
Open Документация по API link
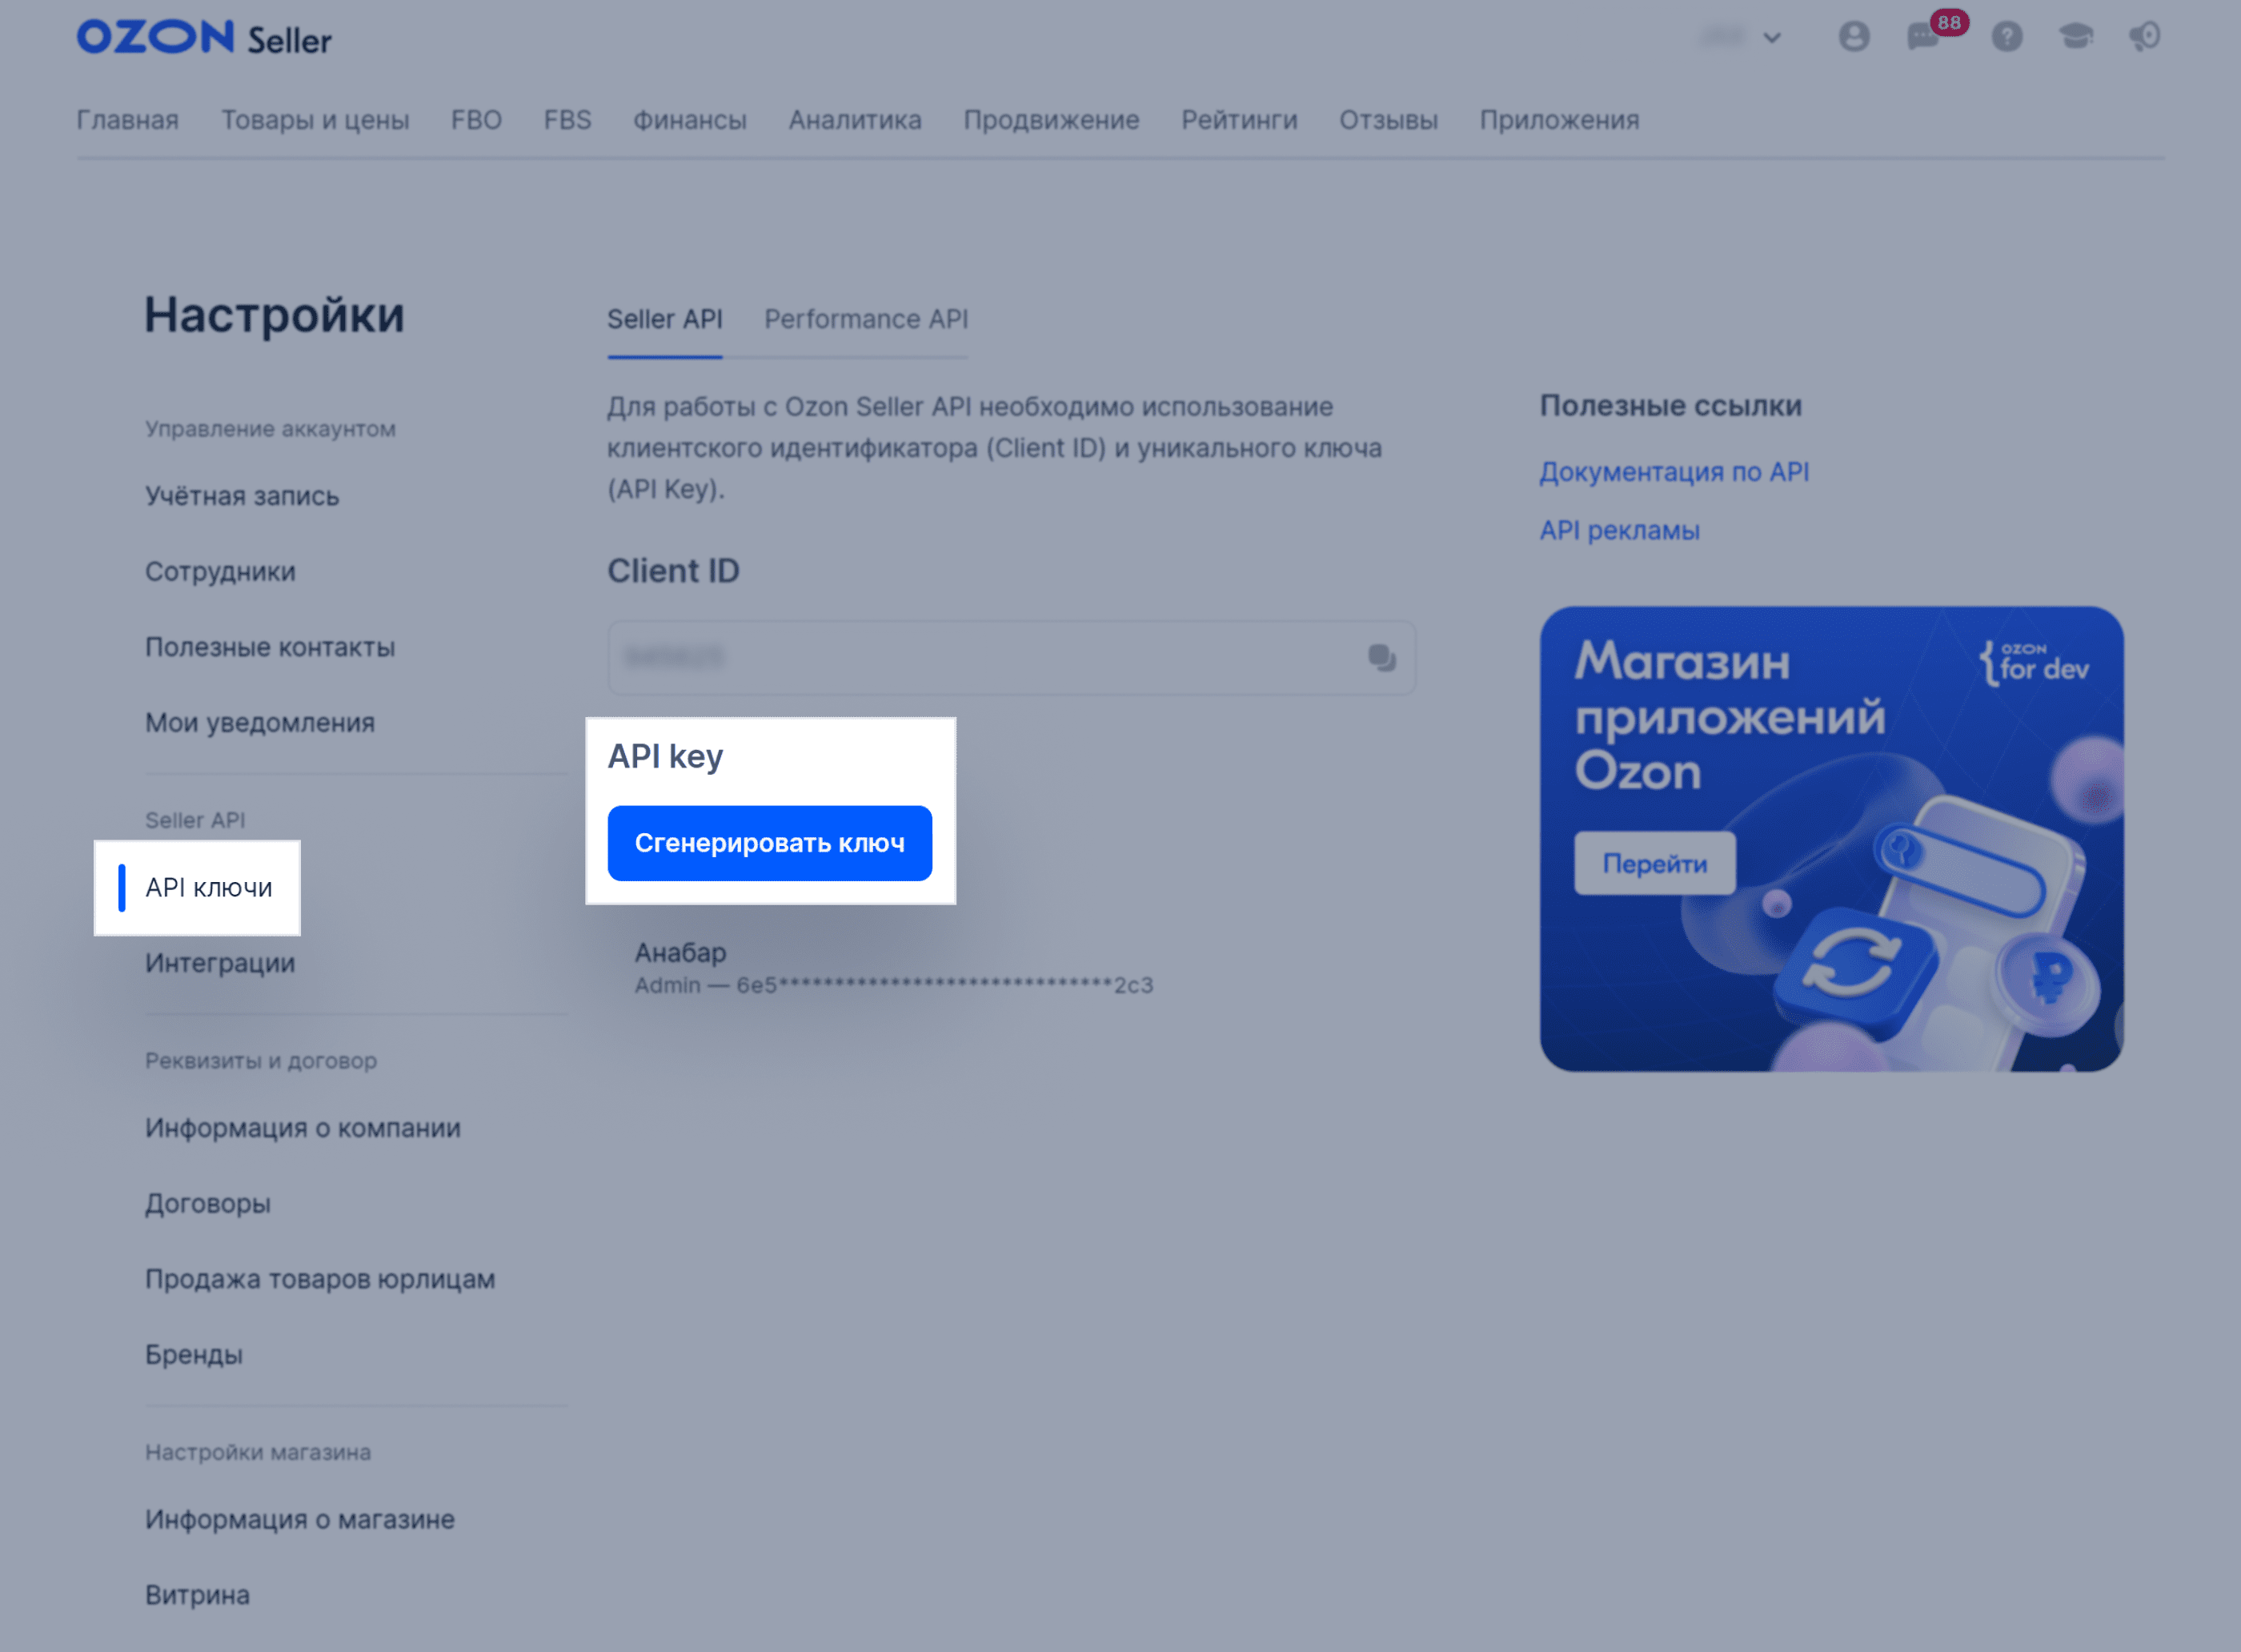(x=1674, y=471)
